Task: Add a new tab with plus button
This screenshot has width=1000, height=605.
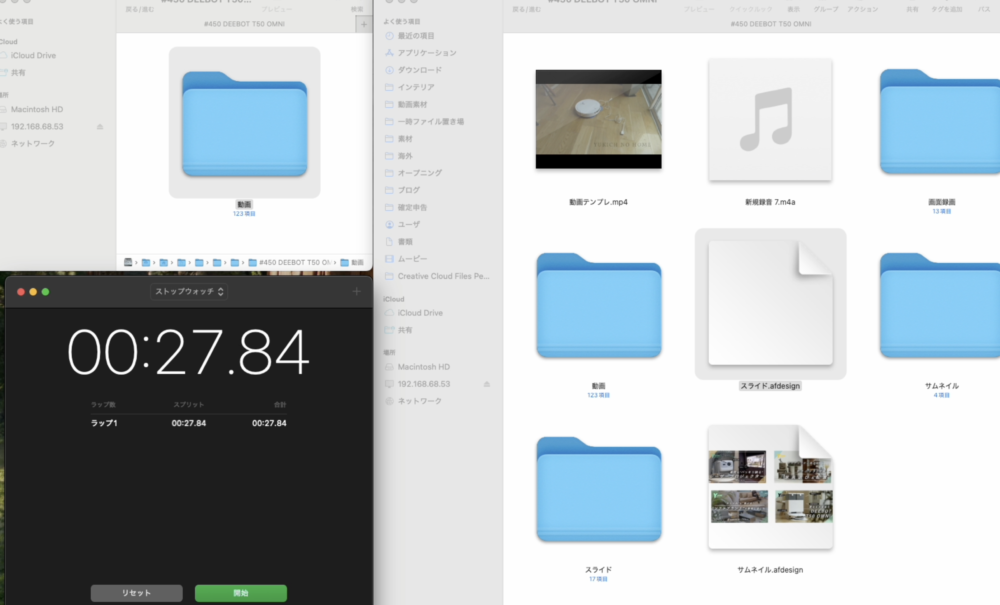Action: coord(363,24)
